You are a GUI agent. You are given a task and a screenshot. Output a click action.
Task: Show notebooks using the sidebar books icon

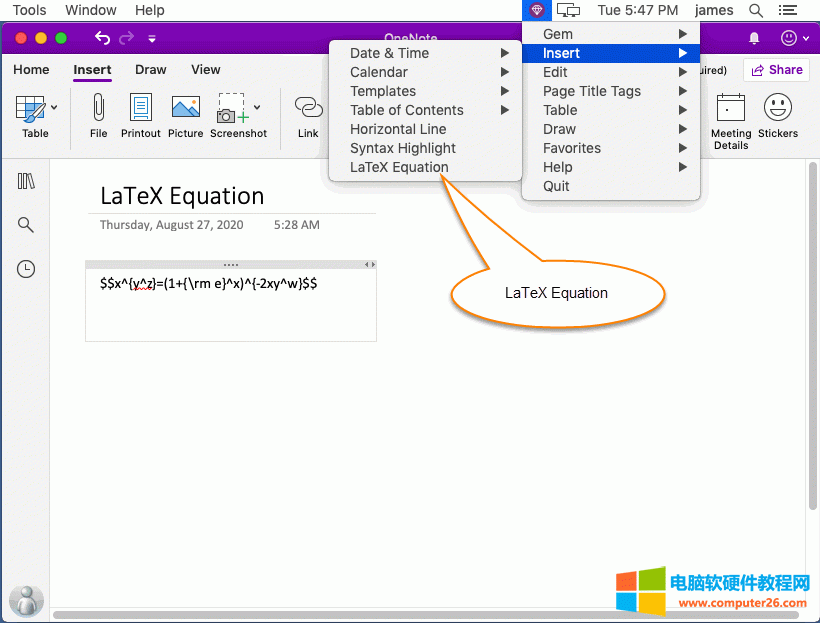pyautogui.click(x=26, y=181)
